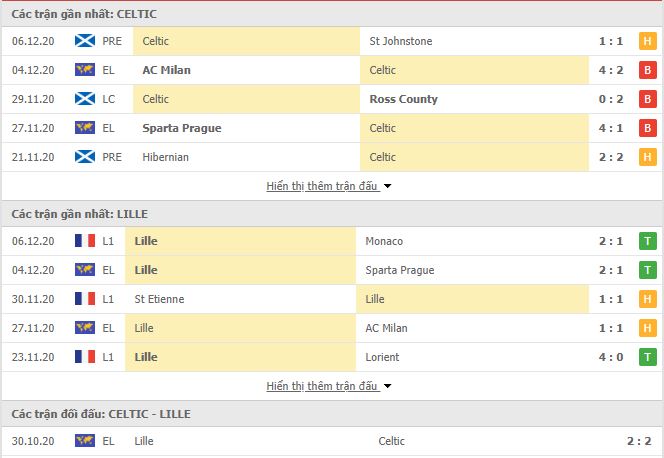Click red B badge on Ross County row
Viewport: 664px width, 458px height.
pyautogui.click(x=647, y=99)
